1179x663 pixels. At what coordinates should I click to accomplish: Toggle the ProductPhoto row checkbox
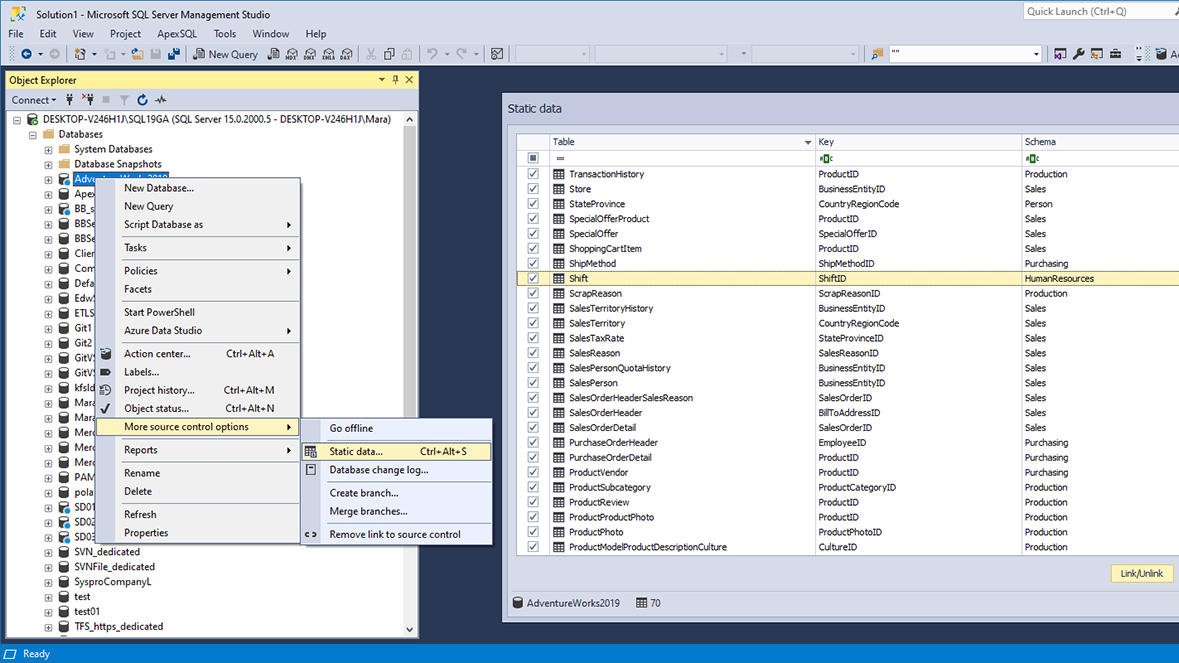tap(533, 532)
